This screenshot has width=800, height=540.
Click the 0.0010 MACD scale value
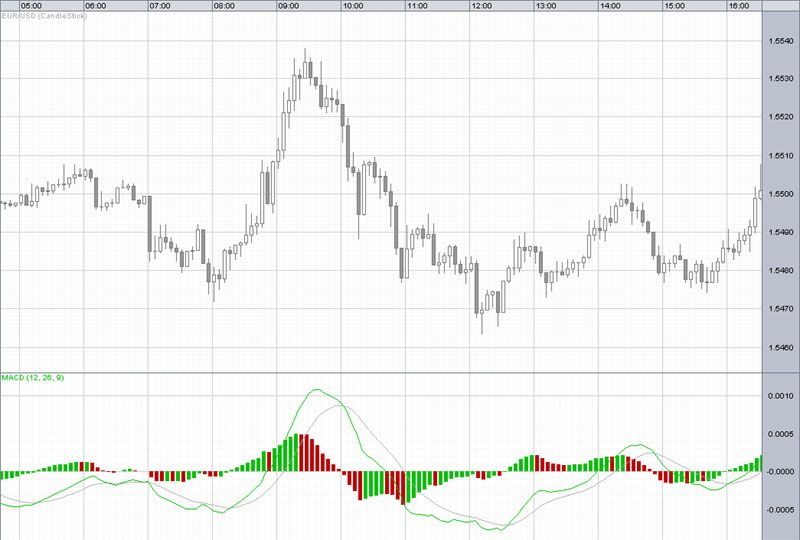[x=781, y=396]
